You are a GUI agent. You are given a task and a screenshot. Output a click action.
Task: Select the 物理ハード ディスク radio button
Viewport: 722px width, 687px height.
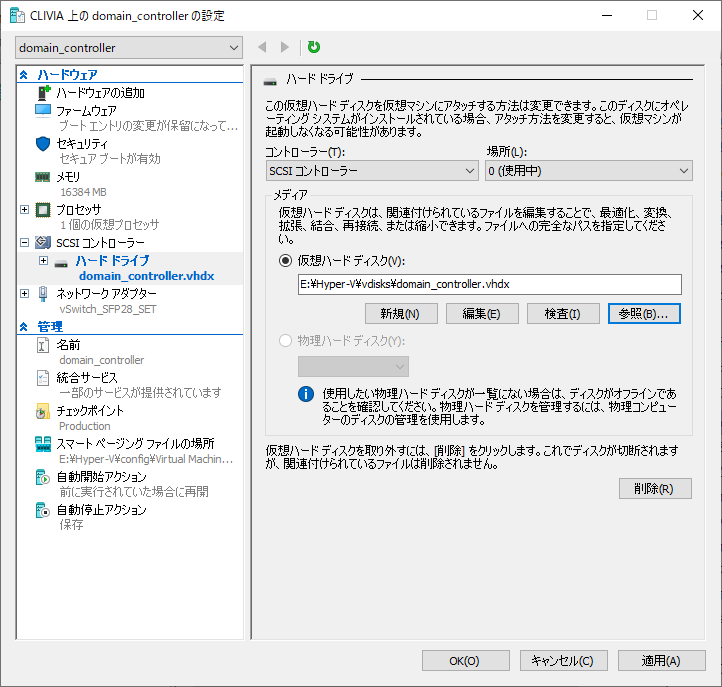[285, 341]
